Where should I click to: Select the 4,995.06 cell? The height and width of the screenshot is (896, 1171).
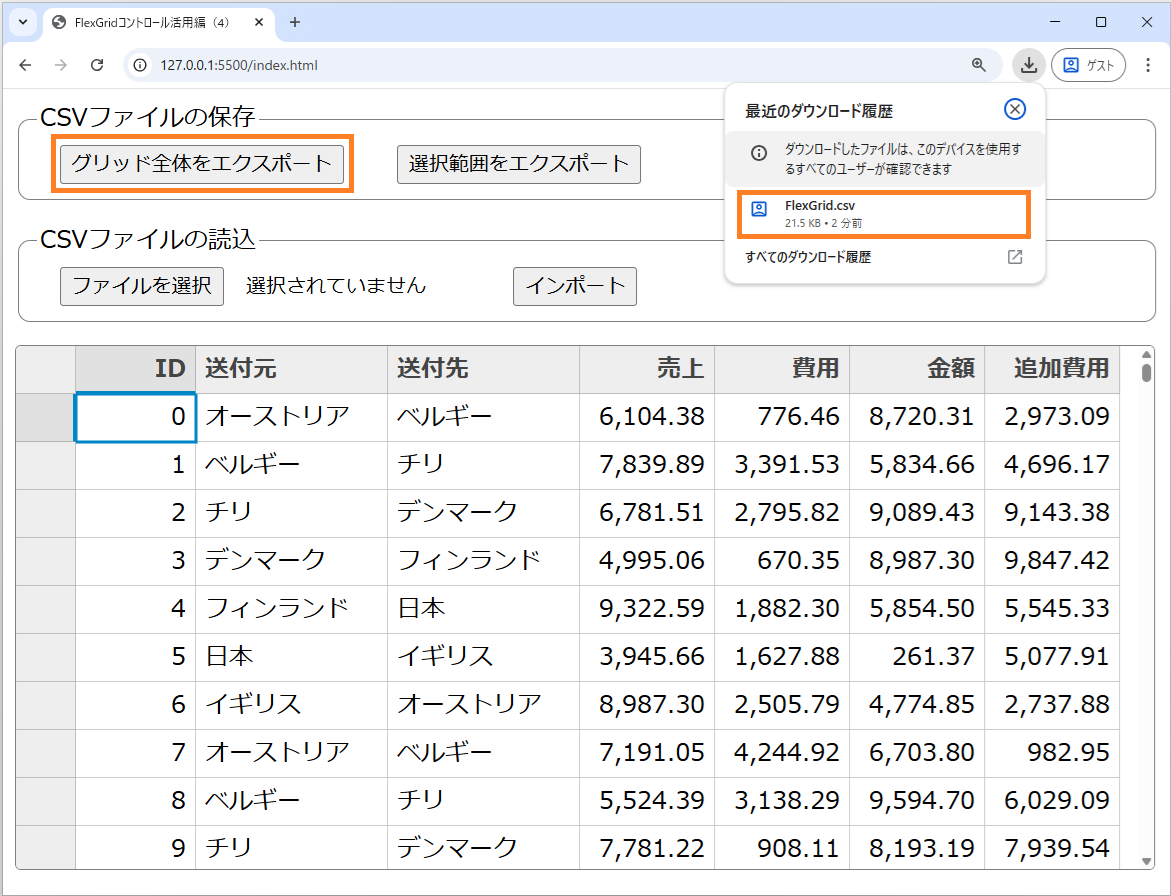647,561
